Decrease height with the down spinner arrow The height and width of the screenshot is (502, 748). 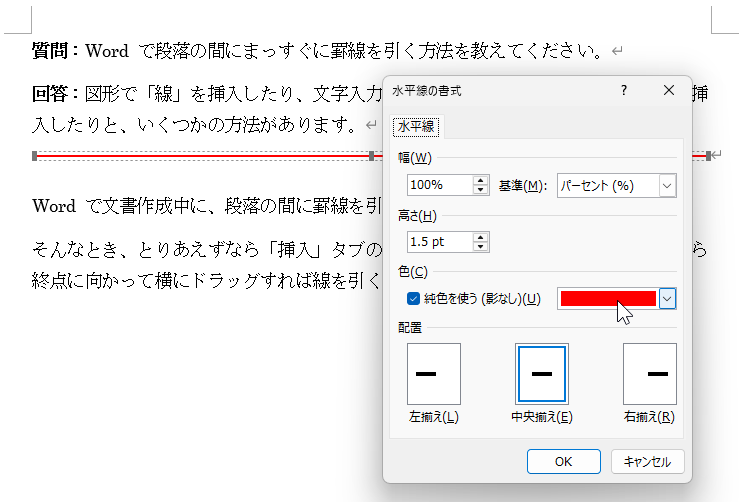(x=481, y=247)
